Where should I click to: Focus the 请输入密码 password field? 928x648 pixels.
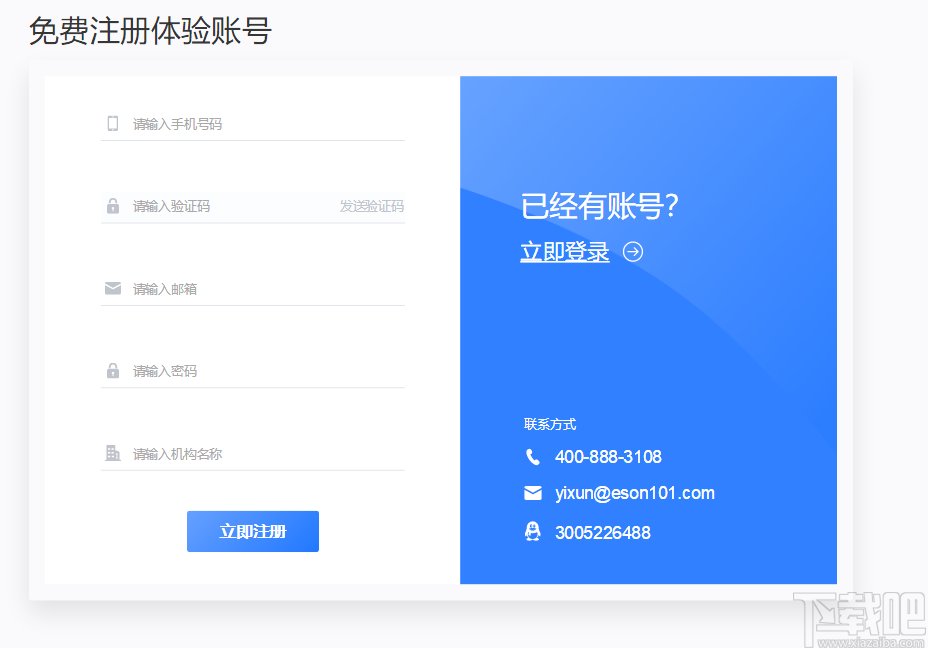[x=253, y=371]
